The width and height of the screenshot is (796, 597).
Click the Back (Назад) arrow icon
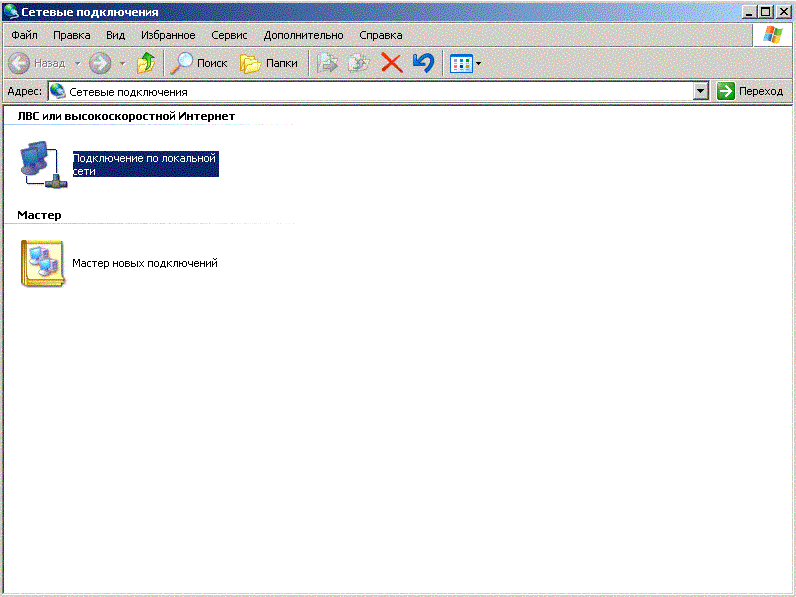point(19,63)
